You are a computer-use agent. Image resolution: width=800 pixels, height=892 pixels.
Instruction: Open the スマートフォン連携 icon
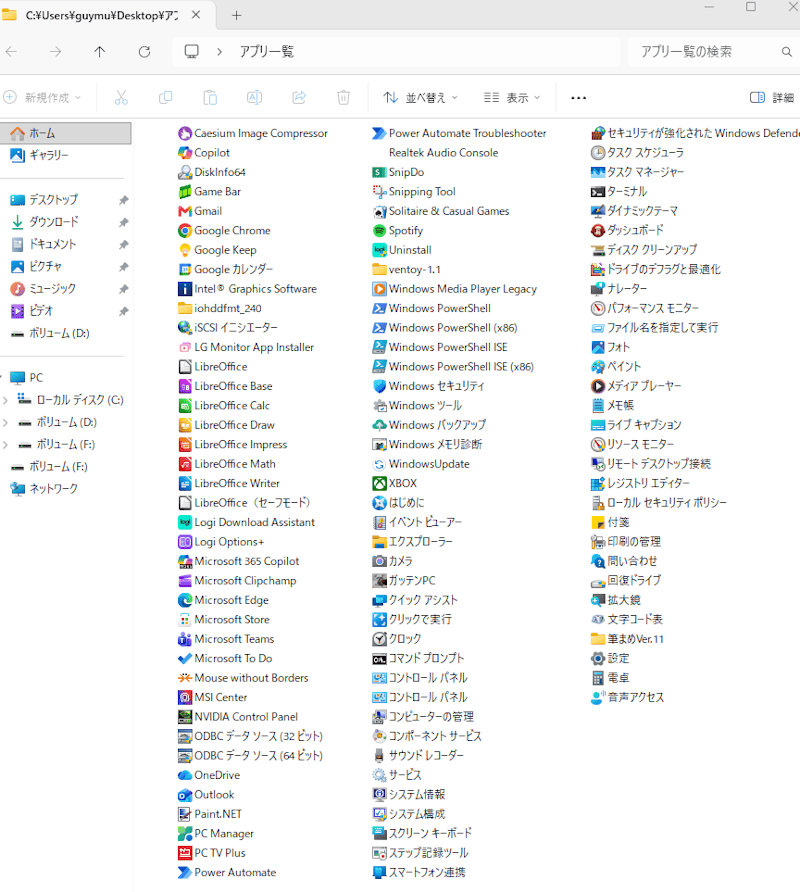point(379,872)
